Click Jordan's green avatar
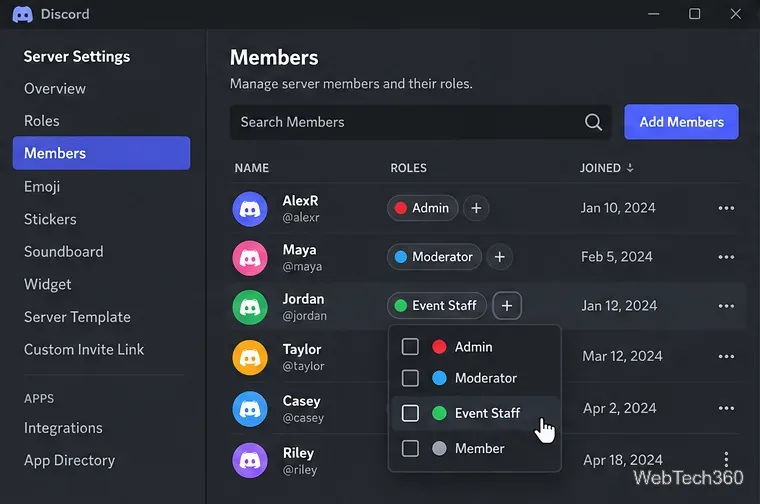Screen dimensions: 760x504 click(250, 307)
